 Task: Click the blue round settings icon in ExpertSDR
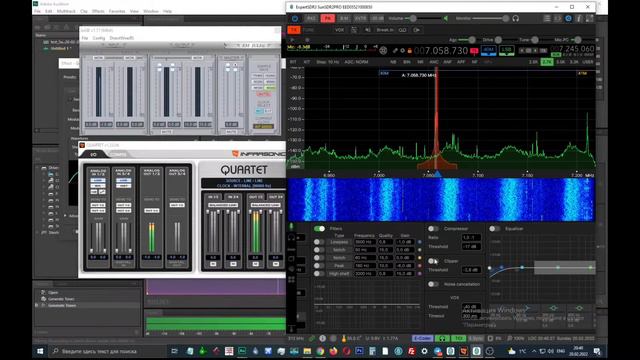[x=569, y=18]
